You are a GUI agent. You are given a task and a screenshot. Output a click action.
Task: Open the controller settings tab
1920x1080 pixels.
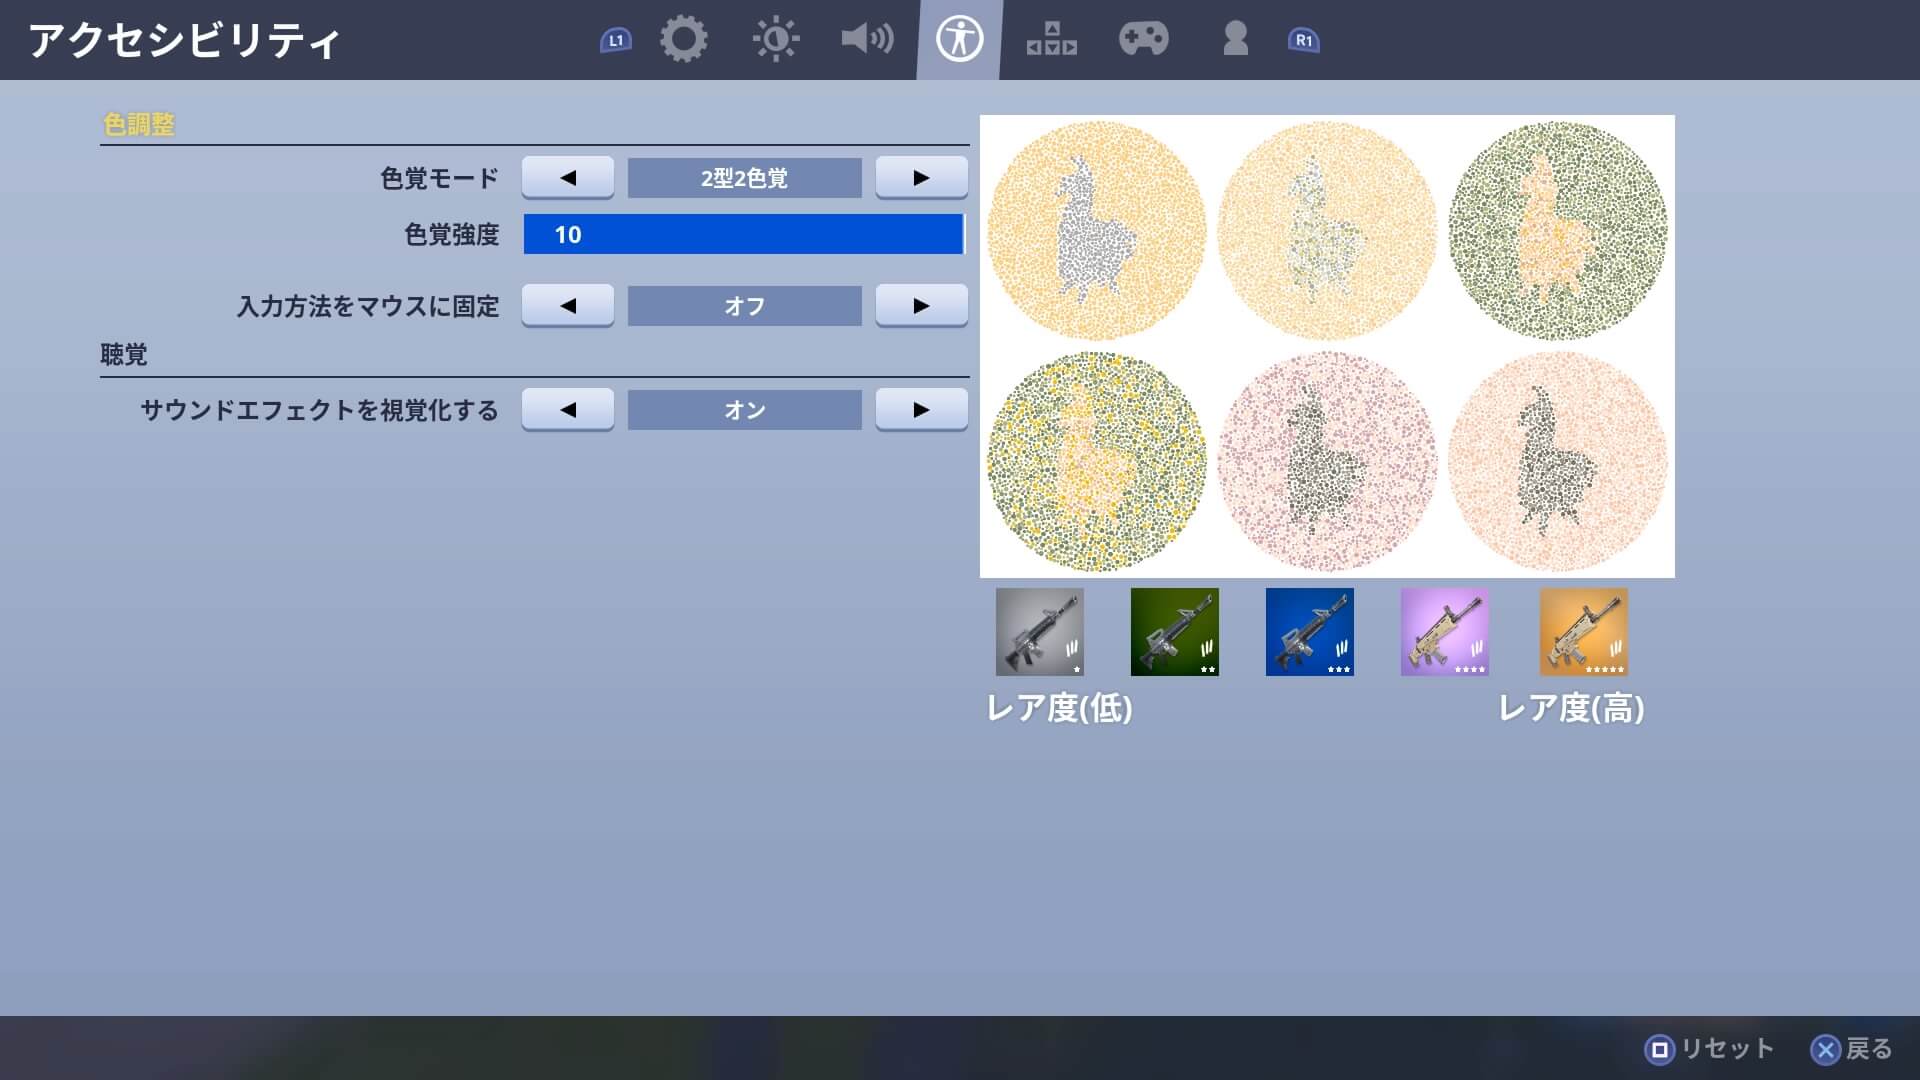coord(1143,40)
